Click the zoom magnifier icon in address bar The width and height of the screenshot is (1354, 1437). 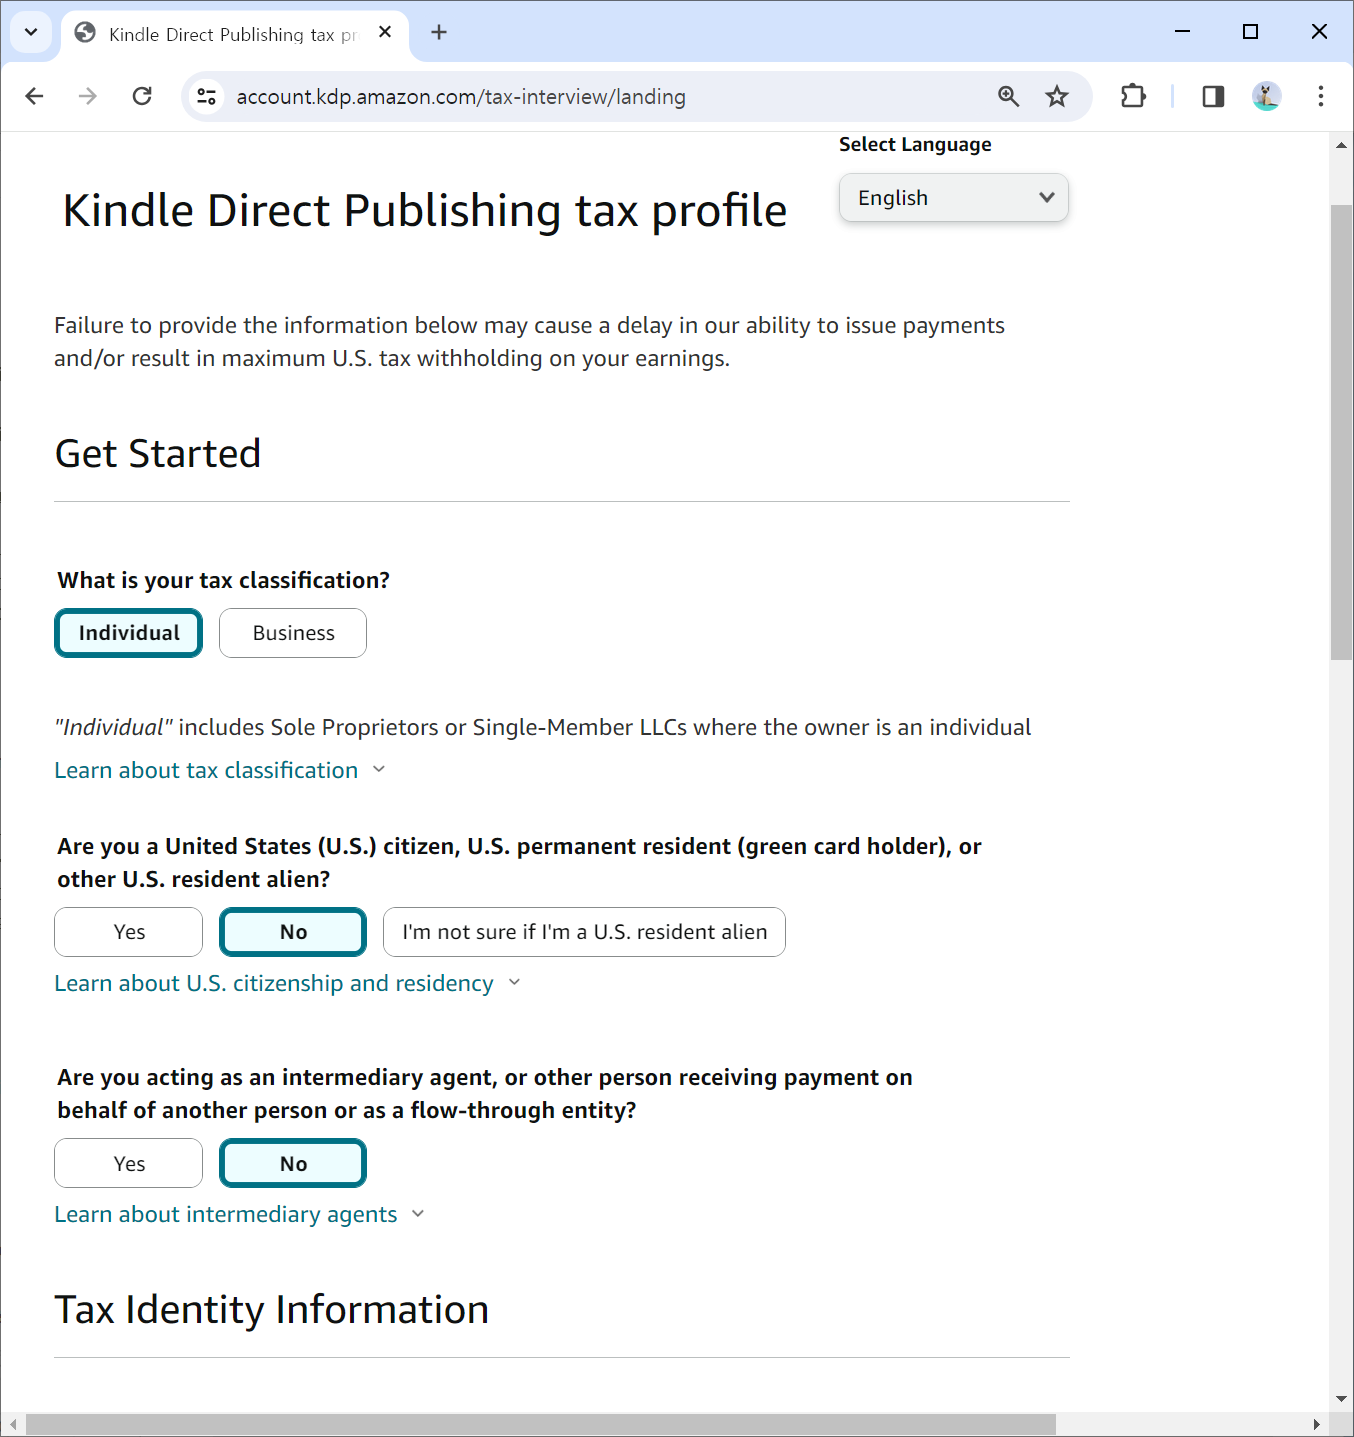pos(1008,96)
